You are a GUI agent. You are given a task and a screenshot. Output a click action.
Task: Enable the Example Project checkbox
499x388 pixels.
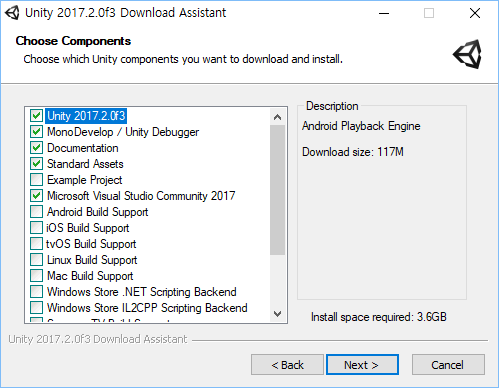point(36,180)
